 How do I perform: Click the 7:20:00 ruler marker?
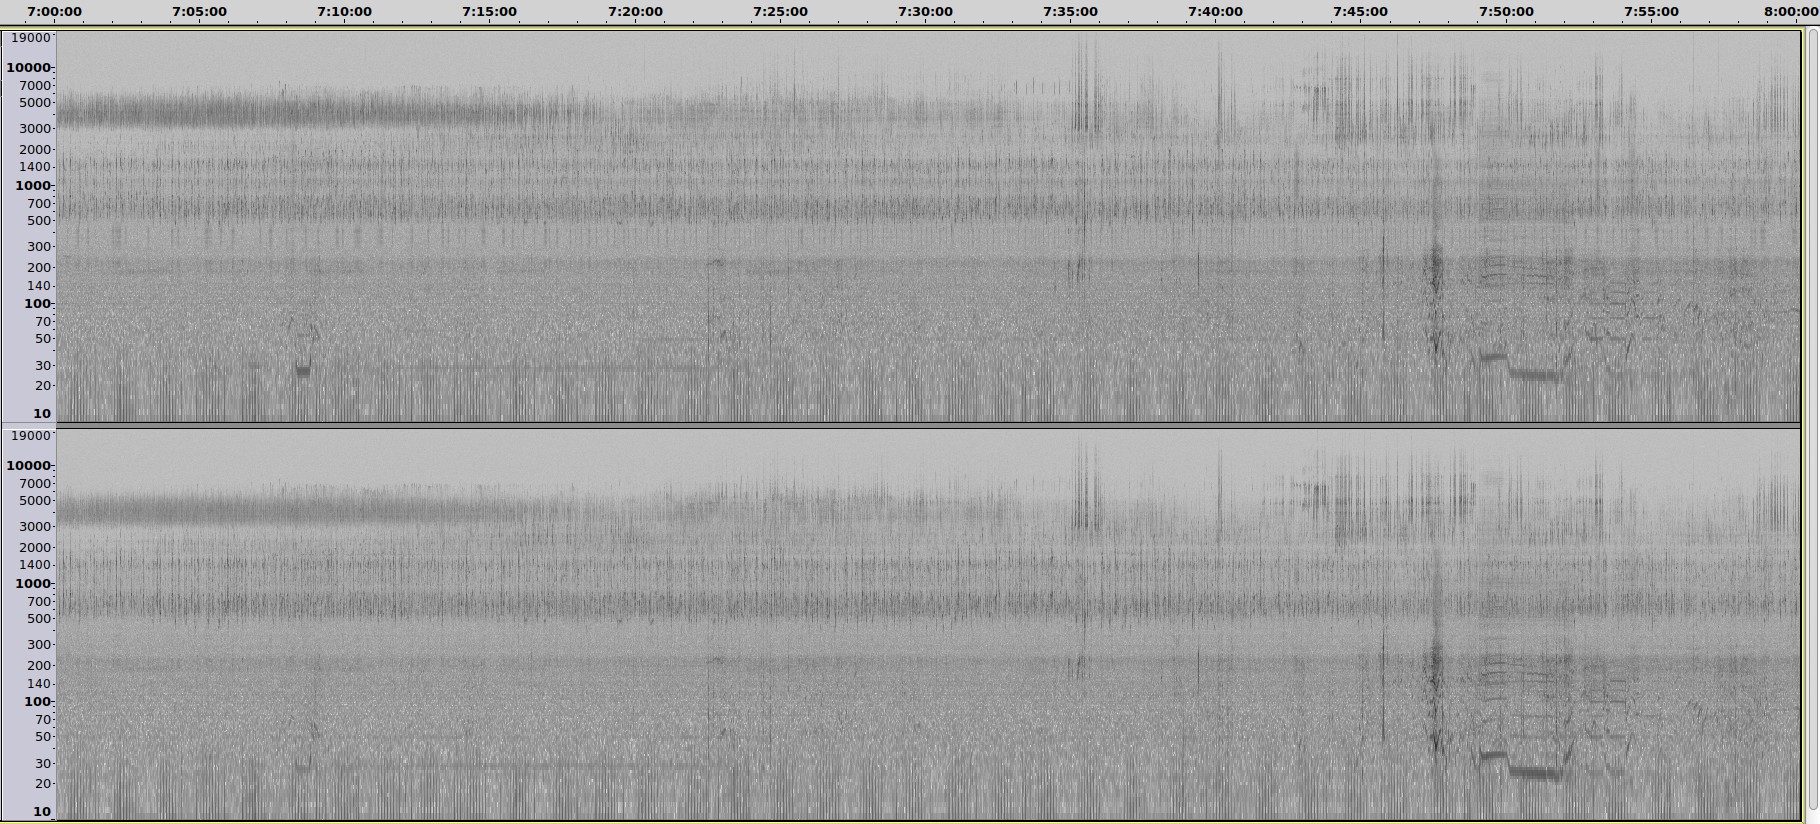tap(635, 12)
